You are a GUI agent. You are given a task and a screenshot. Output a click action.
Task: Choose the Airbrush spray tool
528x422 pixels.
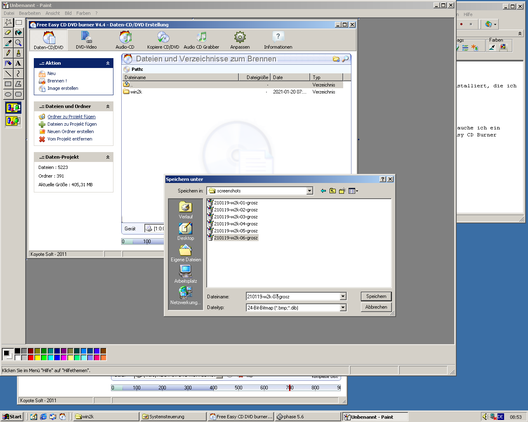[x=8, y=63]
